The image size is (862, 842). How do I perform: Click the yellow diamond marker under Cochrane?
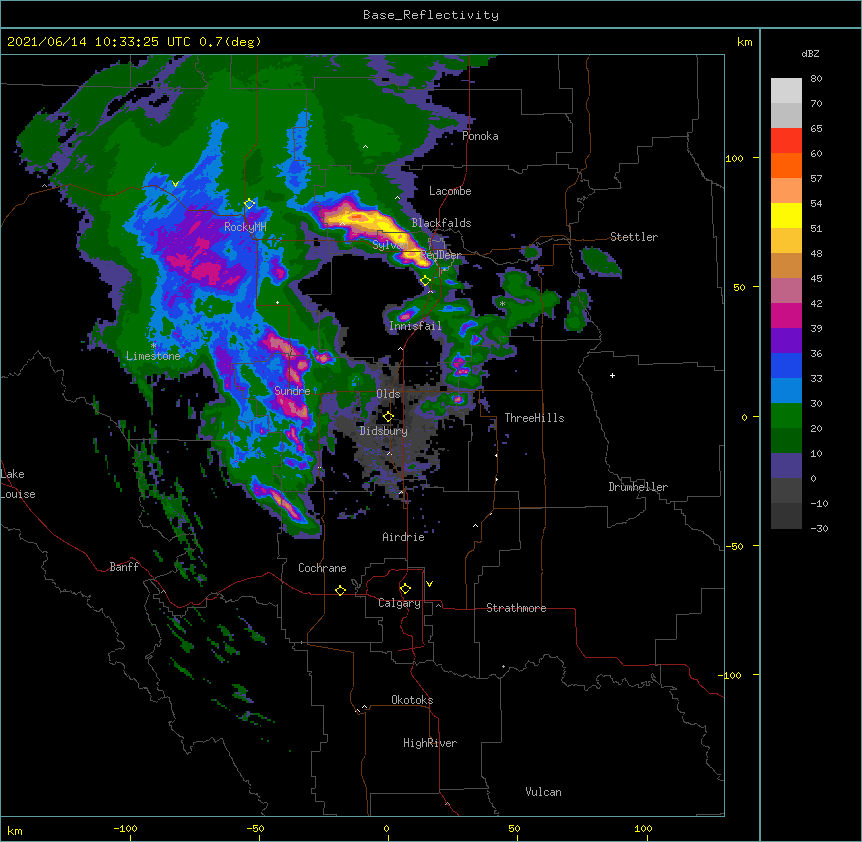[x=340, y=590]
